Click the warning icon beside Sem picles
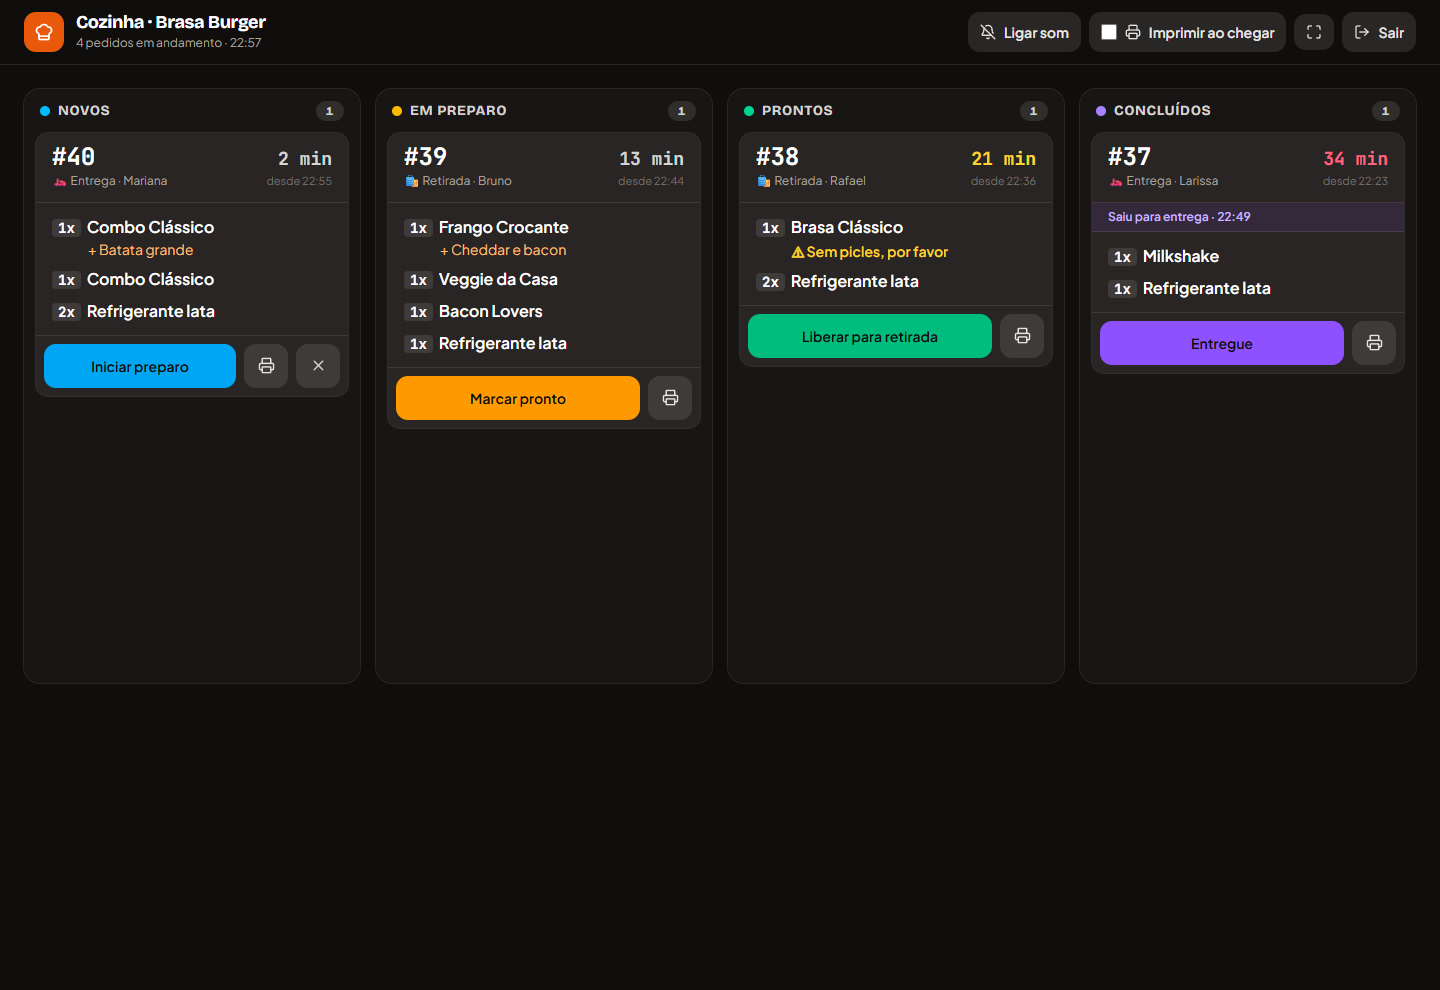This screenshot has height=990, width=1440. point(798,252)
